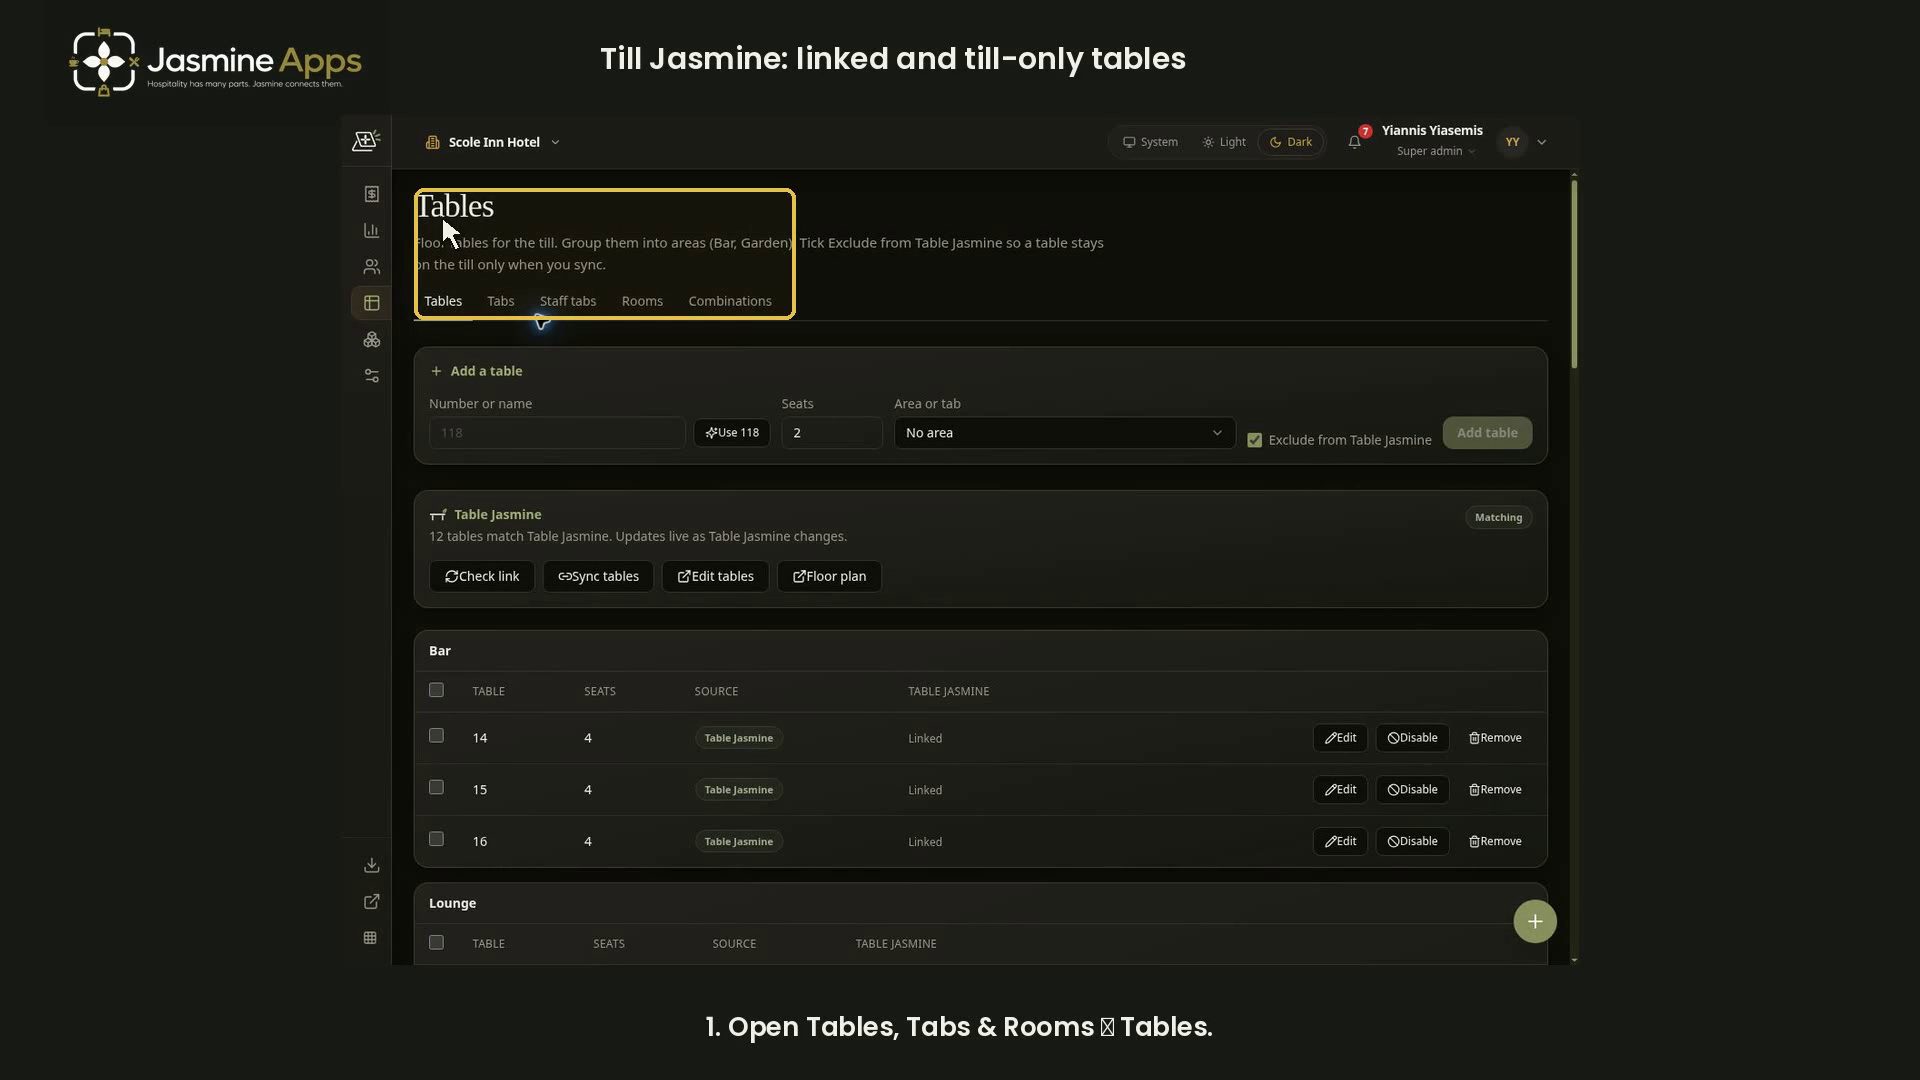Screen dimensions: 1920x1080
Task: Open the receipt/sales sidebar icon
Action: tap(371, 194)
